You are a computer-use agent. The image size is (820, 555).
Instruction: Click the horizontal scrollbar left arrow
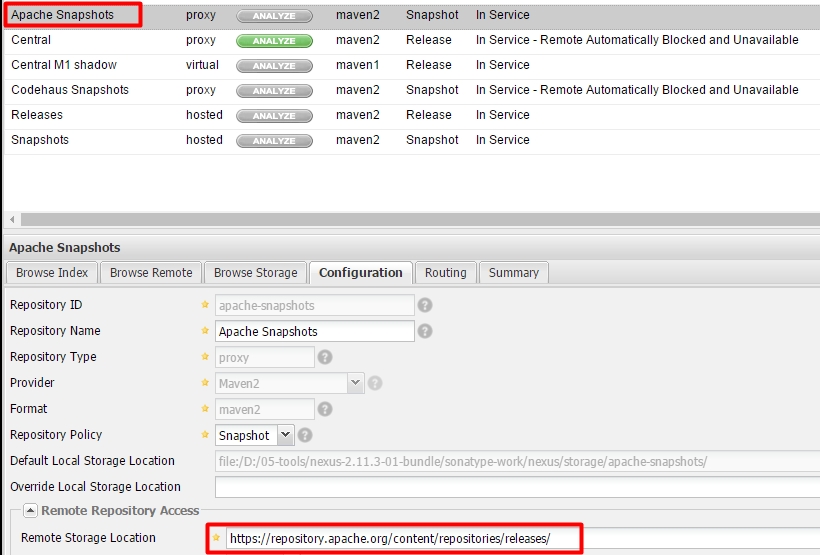point(12,219)
